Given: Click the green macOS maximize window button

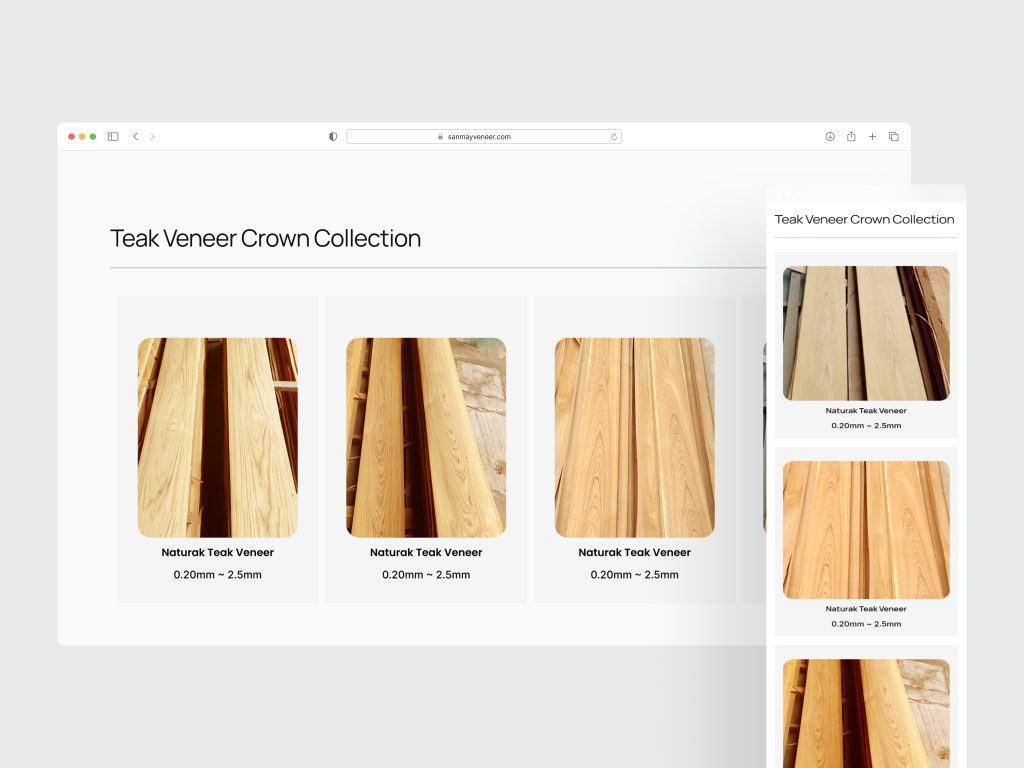Looking at the screenshot, I should pyautogui.click(x=93, y=137).
